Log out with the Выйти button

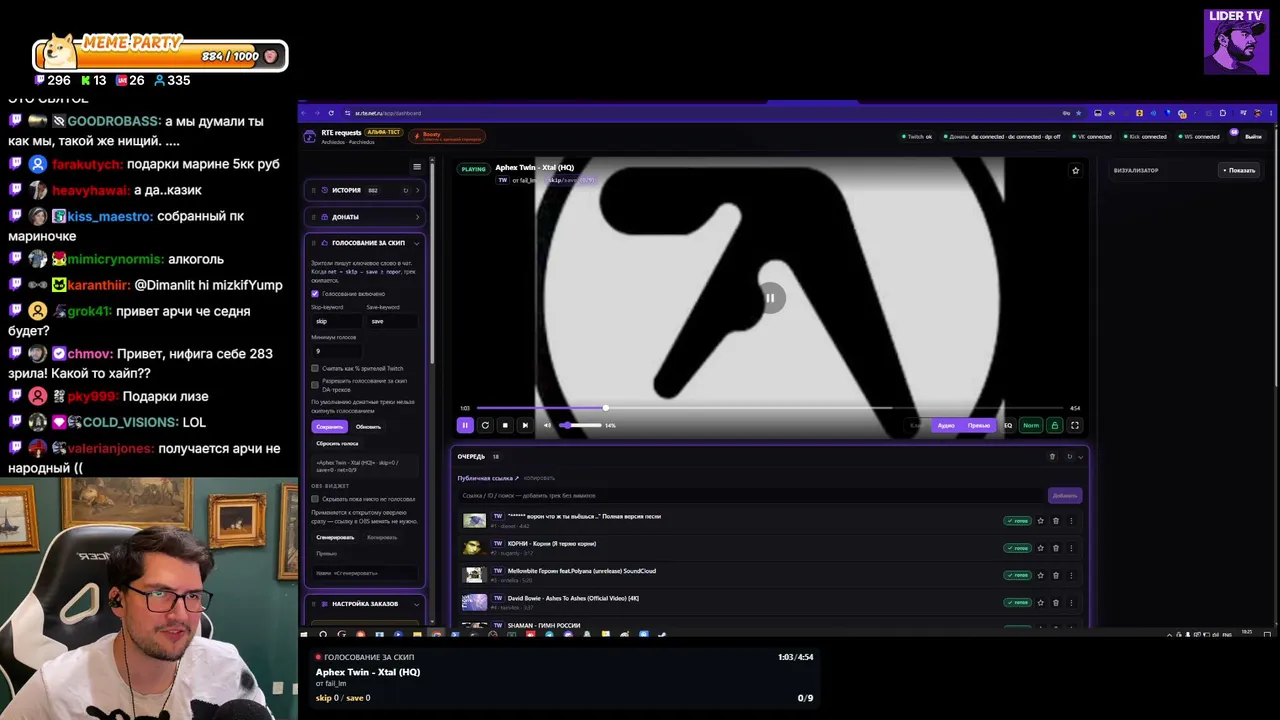click(1253, 136)
